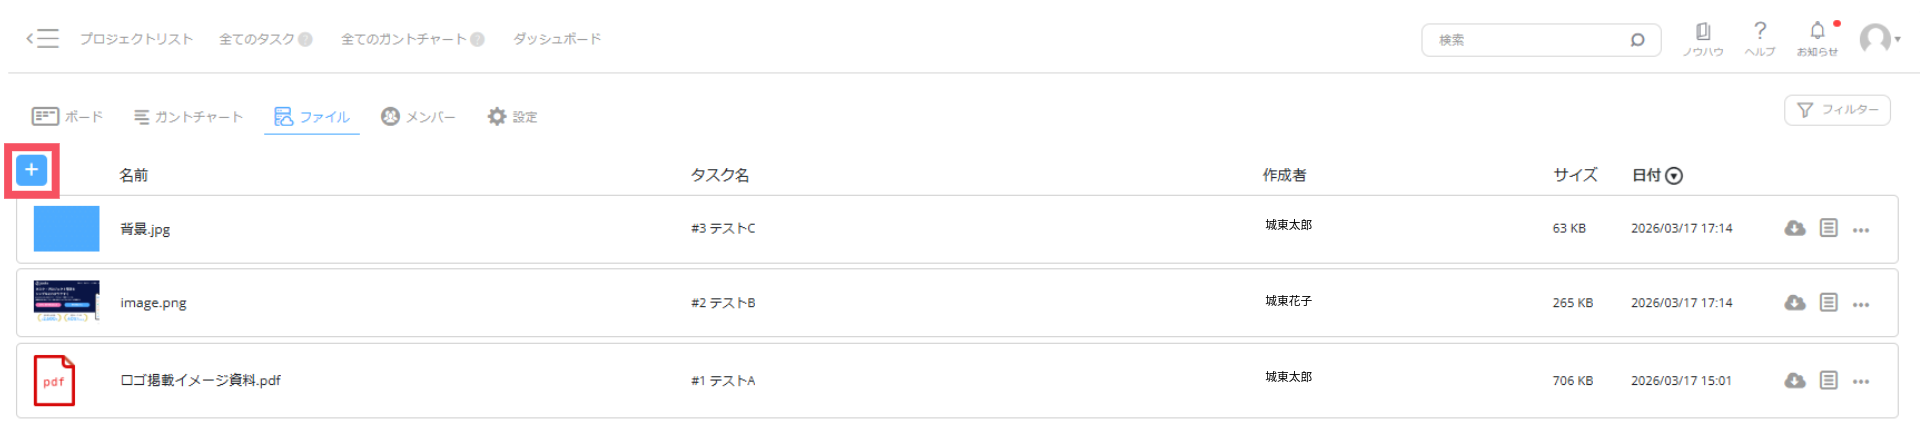Open more options for 背景.jpg
1920x435 pixels.
coord(1861,230)
